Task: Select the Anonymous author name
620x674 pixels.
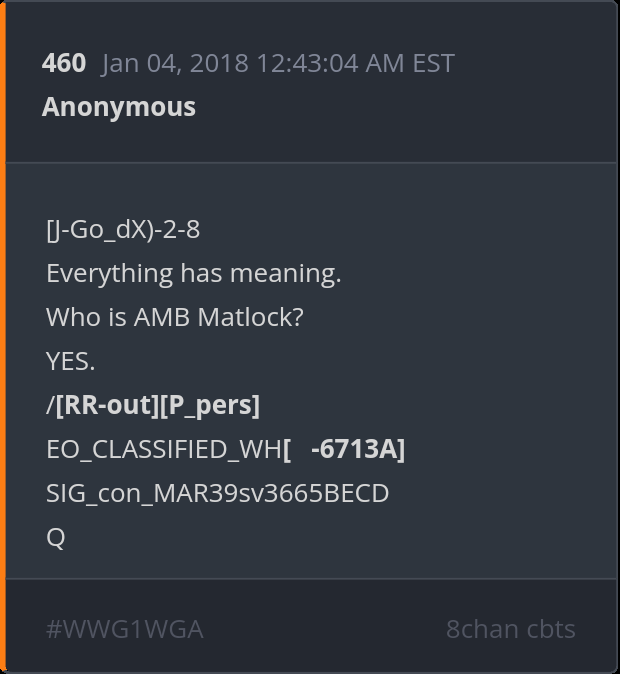Action: [118, 107]
